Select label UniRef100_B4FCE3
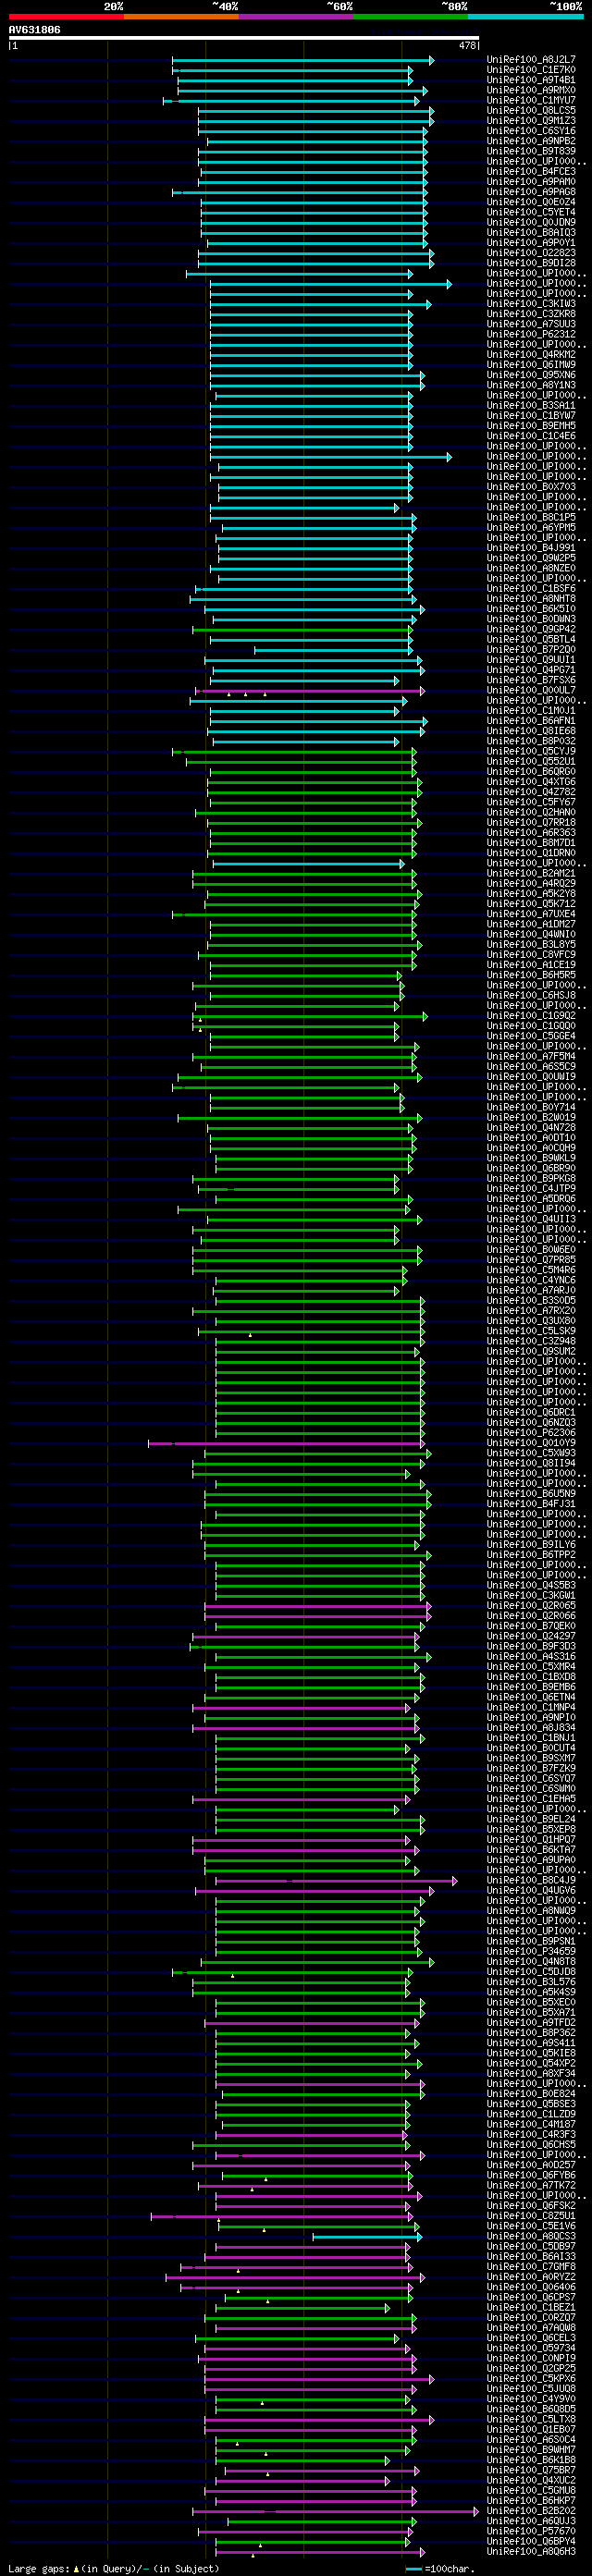This screenshot has height=2576, width=592. click(531, 172)
